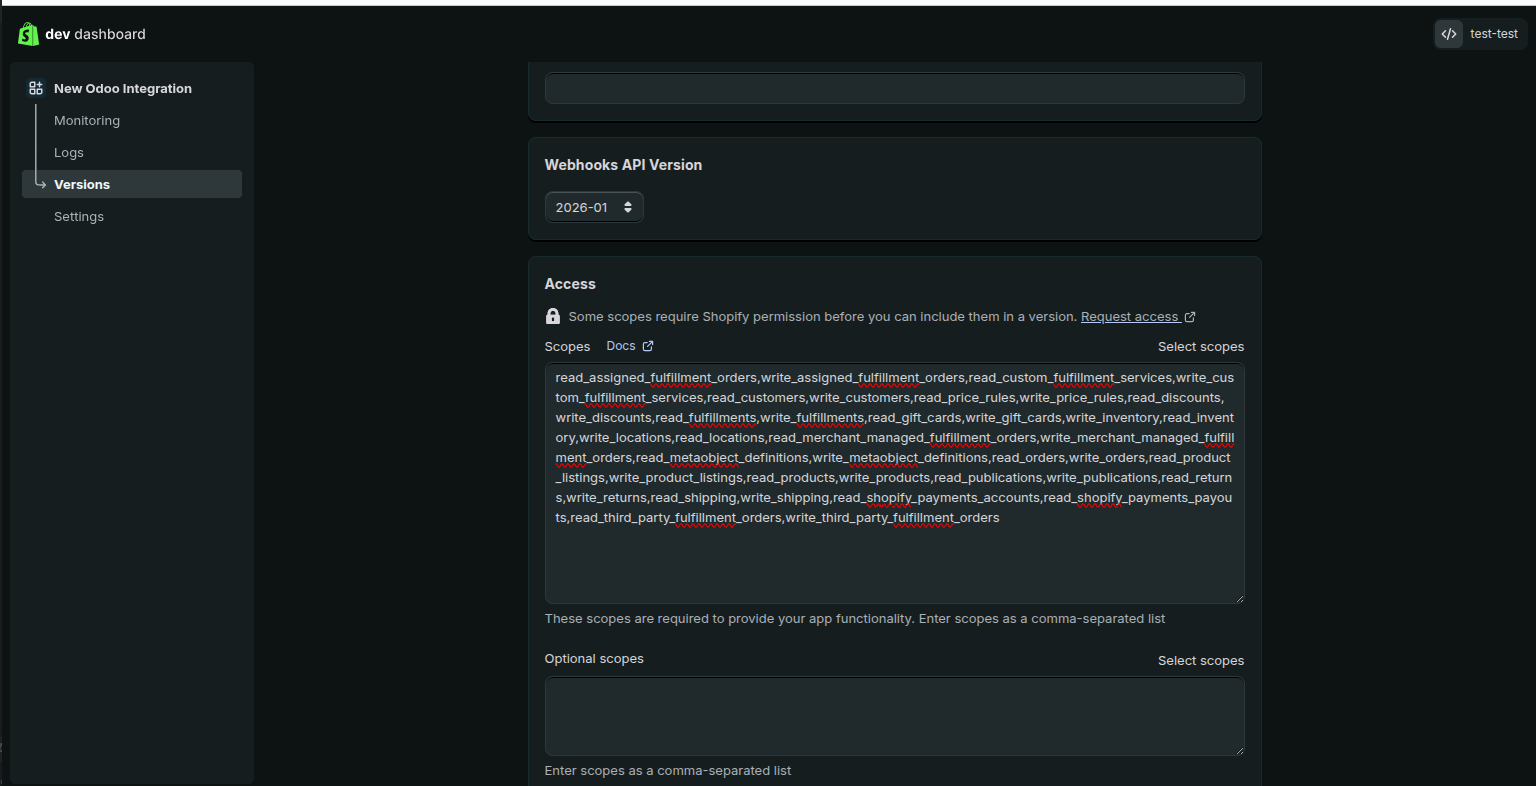
Task: Click the </> code icon near test-test
Action: tap(1448, 33)
